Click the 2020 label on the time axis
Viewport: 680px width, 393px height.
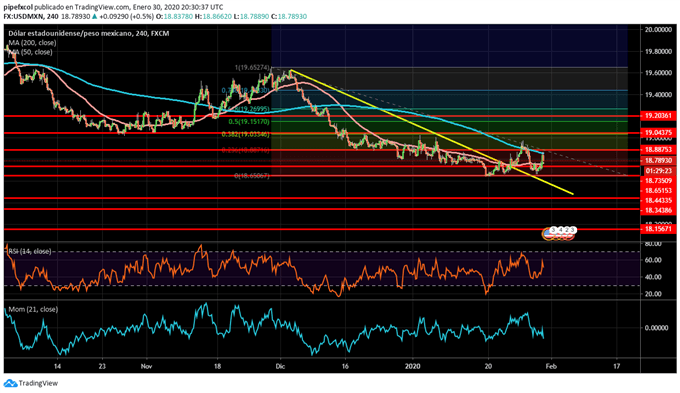(x=413, y=367)
